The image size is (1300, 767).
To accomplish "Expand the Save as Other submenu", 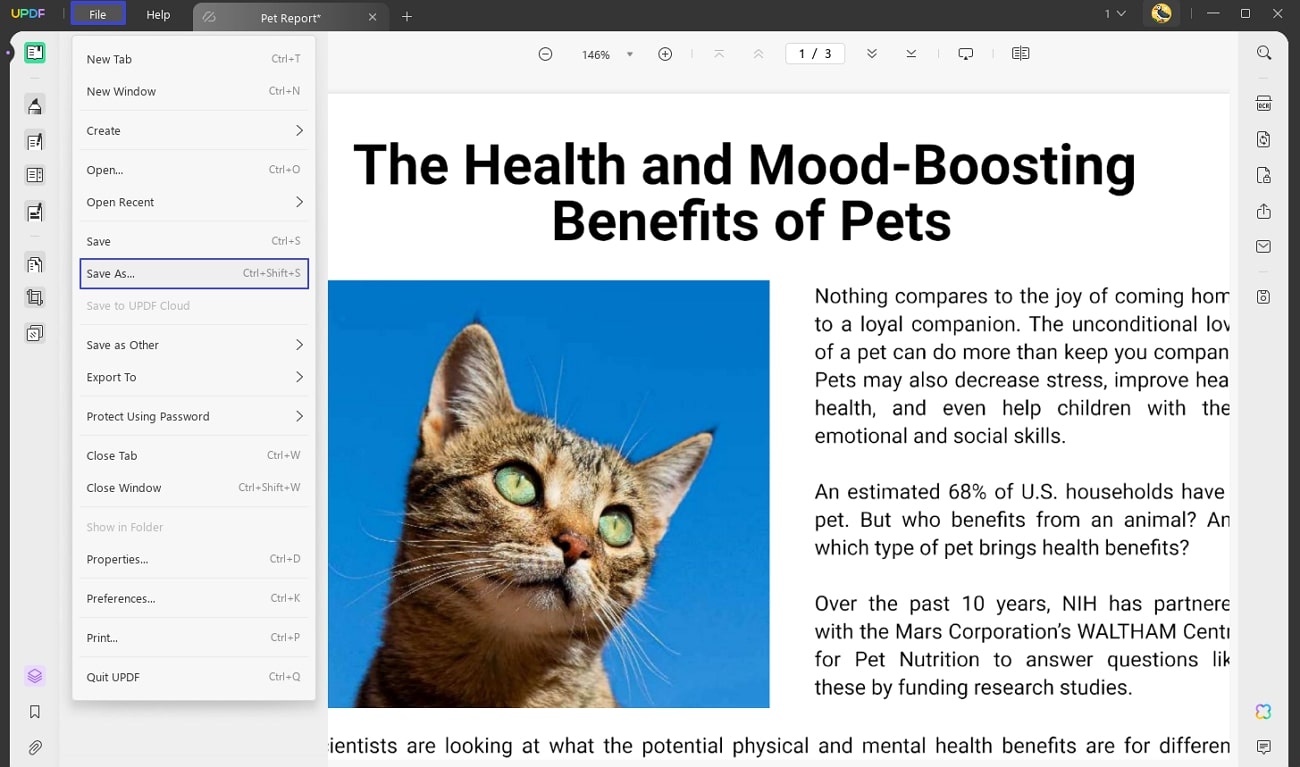I will pyautogui.click(x=194, y=344).
